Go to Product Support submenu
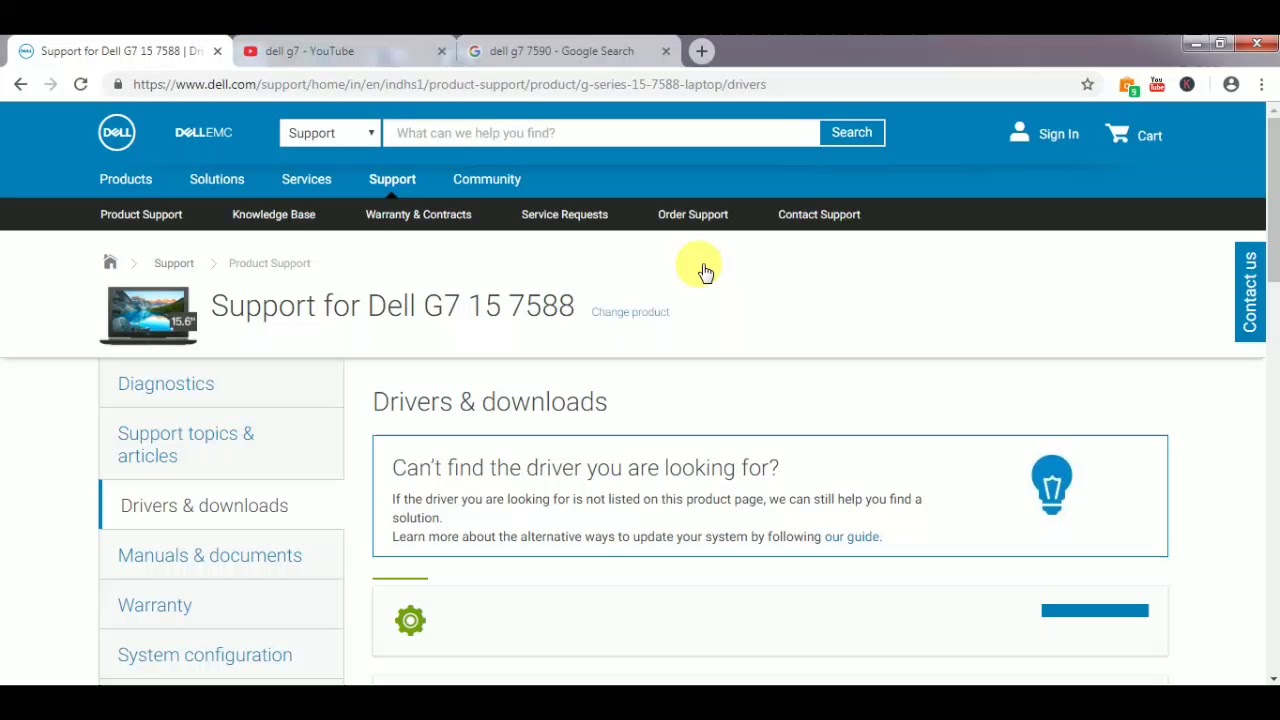1280x720 pixels. click(141, 214)
